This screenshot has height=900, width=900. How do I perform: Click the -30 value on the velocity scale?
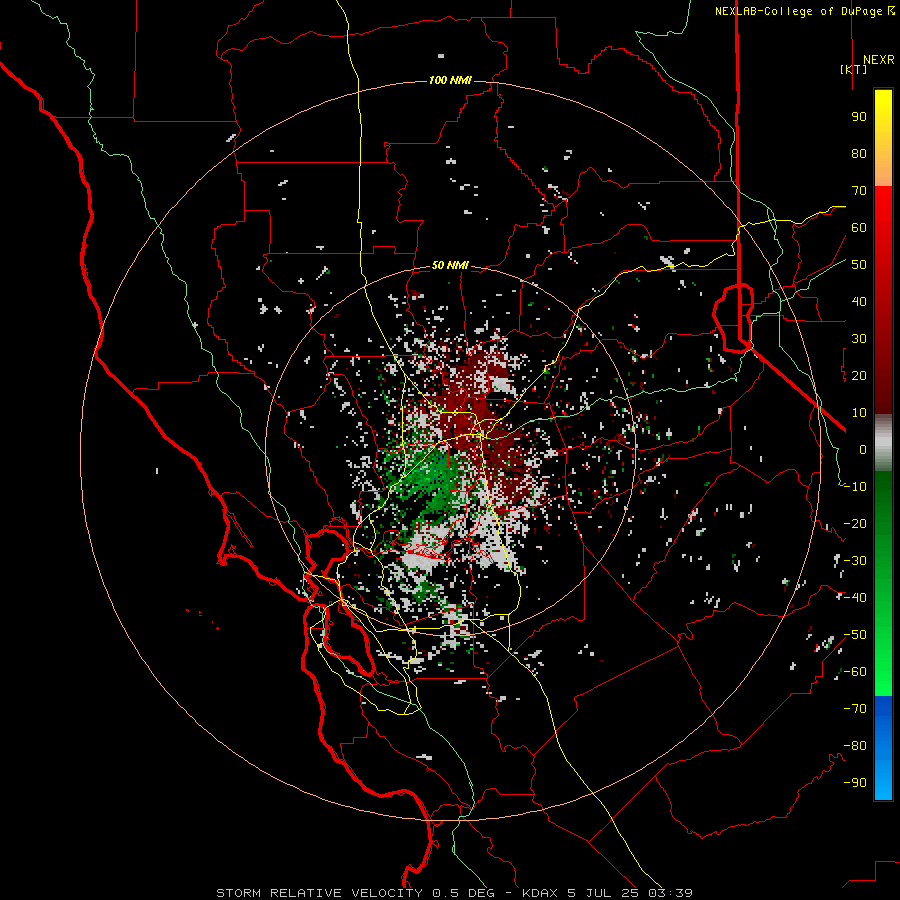855,561
